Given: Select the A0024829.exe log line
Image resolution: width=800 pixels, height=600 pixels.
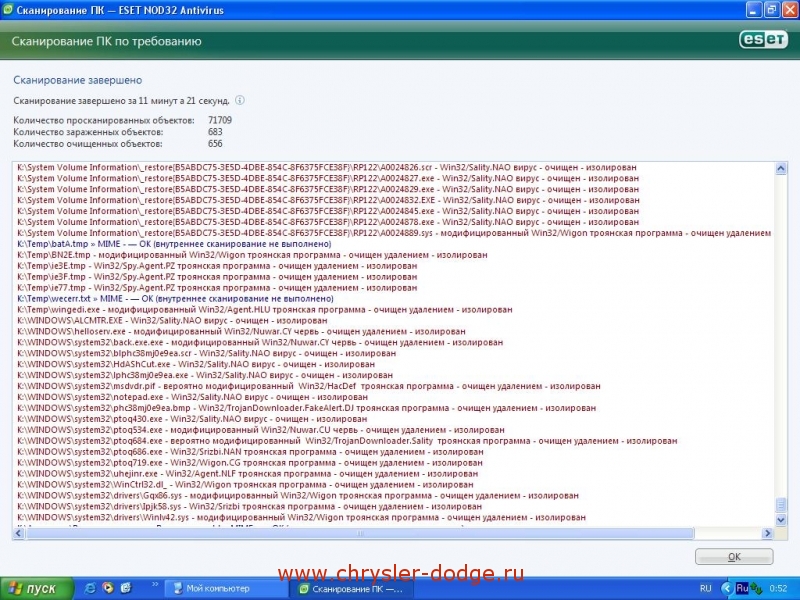Looking at the screenshot, I should (x=328, y=189).
